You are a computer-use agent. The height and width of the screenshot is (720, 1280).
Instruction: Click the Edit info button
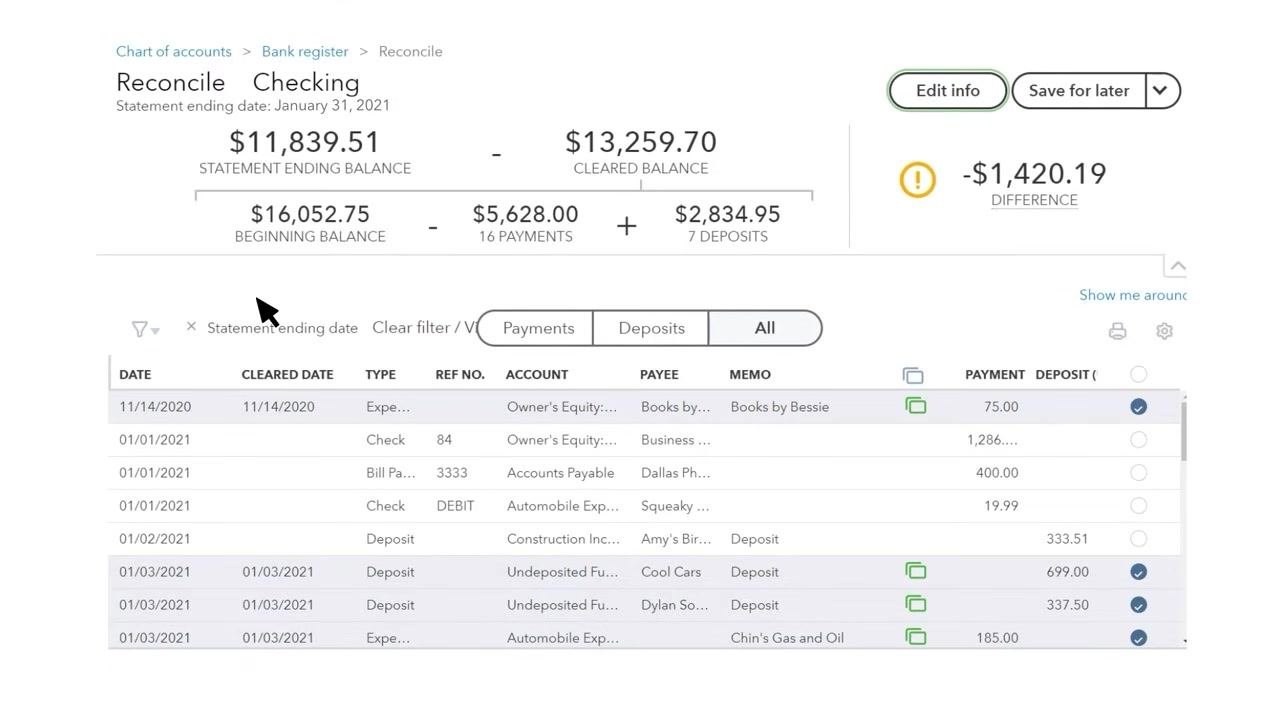pos(948,90)
